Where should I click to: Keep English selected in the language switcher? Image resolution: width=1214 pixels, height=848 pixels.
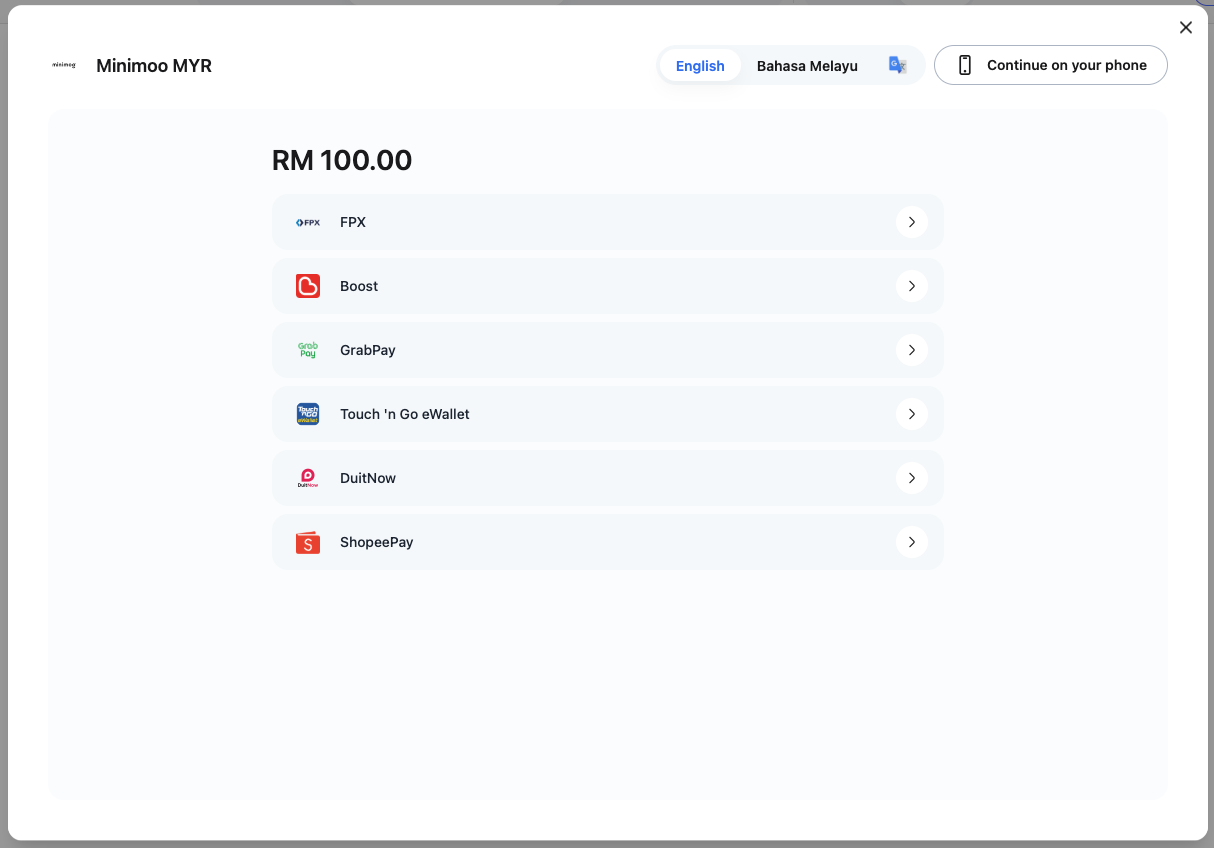[x=700, y=65]
